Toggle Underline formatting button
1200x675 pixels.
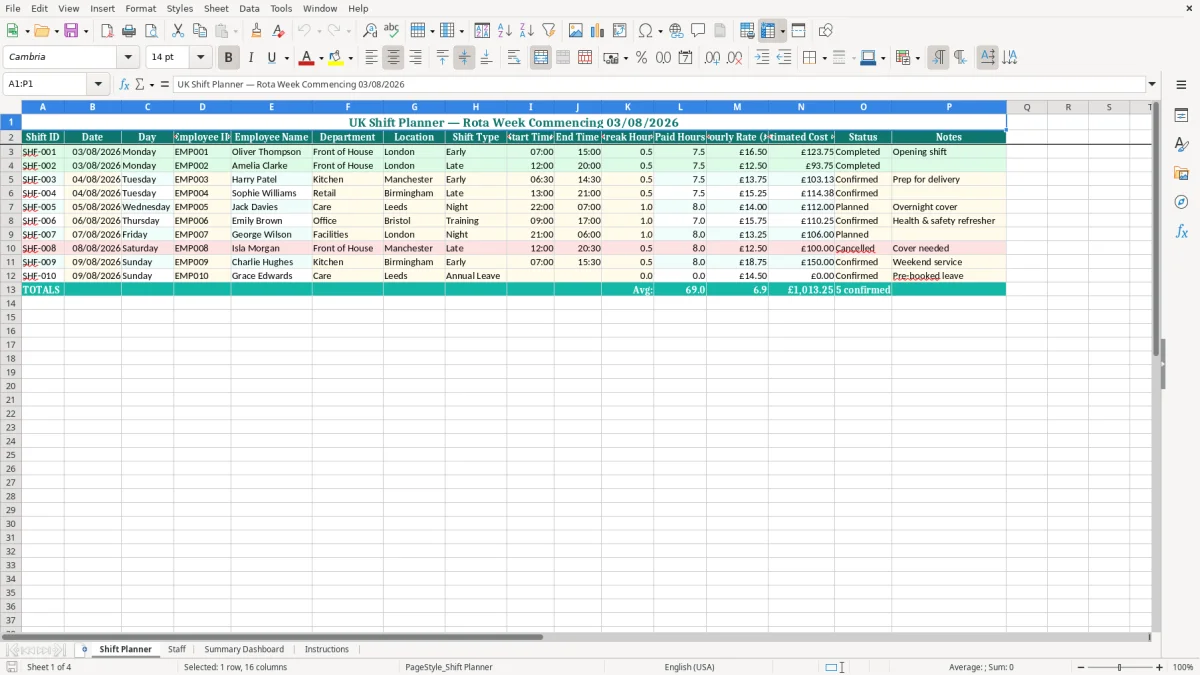pos(271,58)
